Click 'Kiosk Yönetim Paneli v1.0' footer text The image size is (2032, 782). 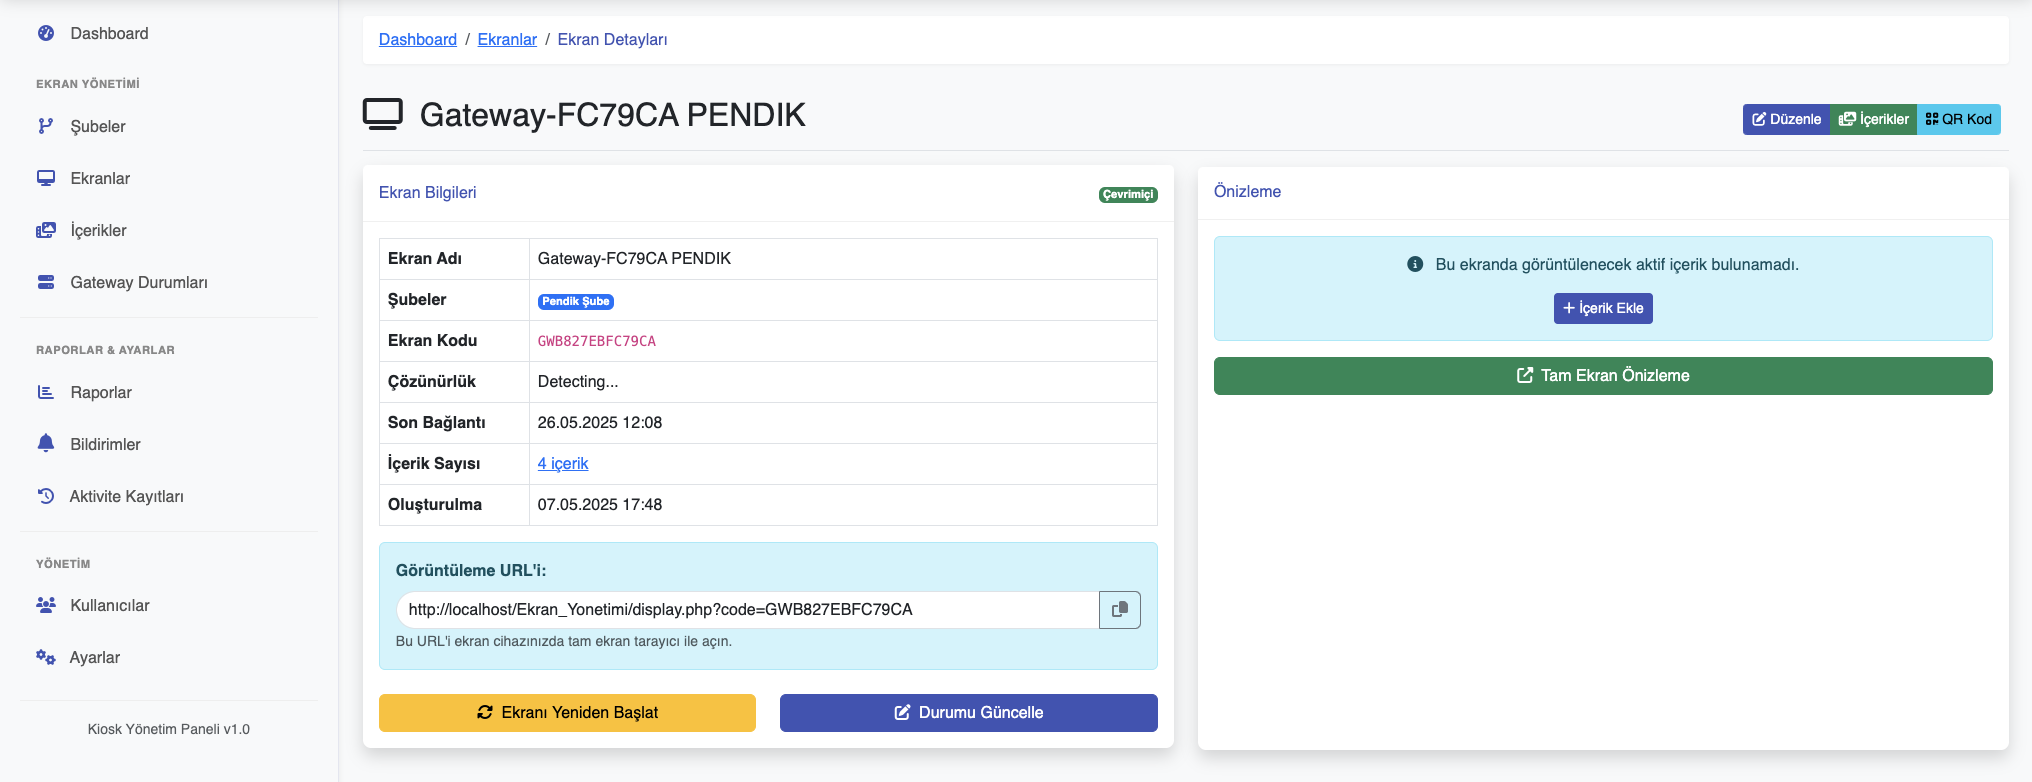point(169,729)
